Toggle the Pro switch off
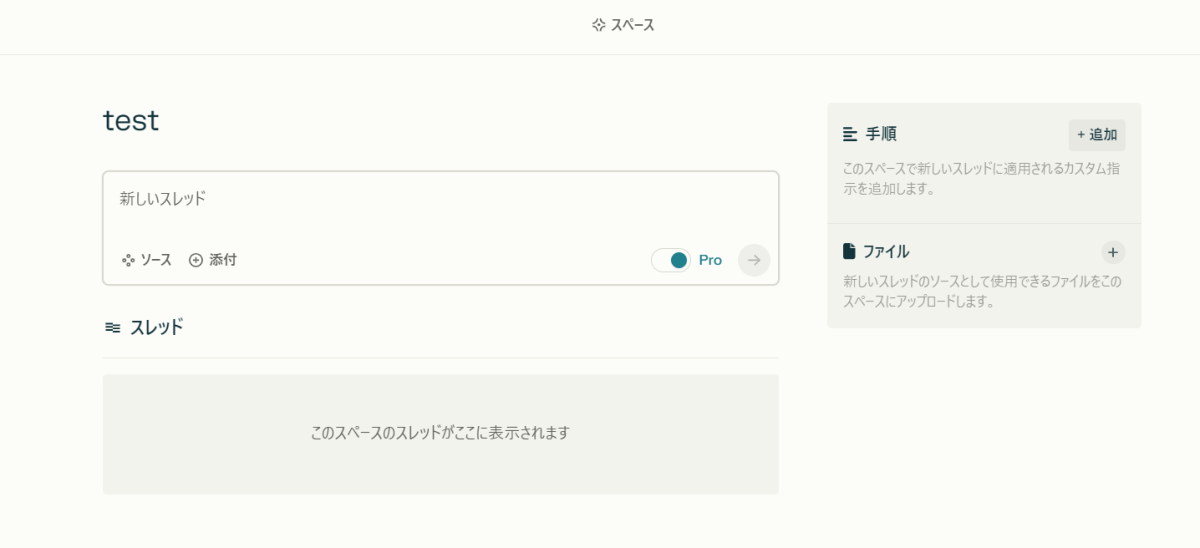1200x548 pixels. [671, 260]
